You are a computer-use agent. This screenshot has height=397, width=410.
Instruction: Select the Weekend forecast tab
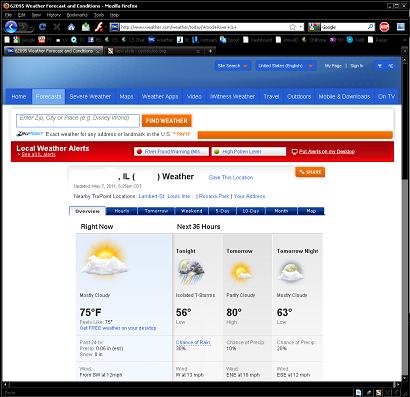tap(192, 211)
